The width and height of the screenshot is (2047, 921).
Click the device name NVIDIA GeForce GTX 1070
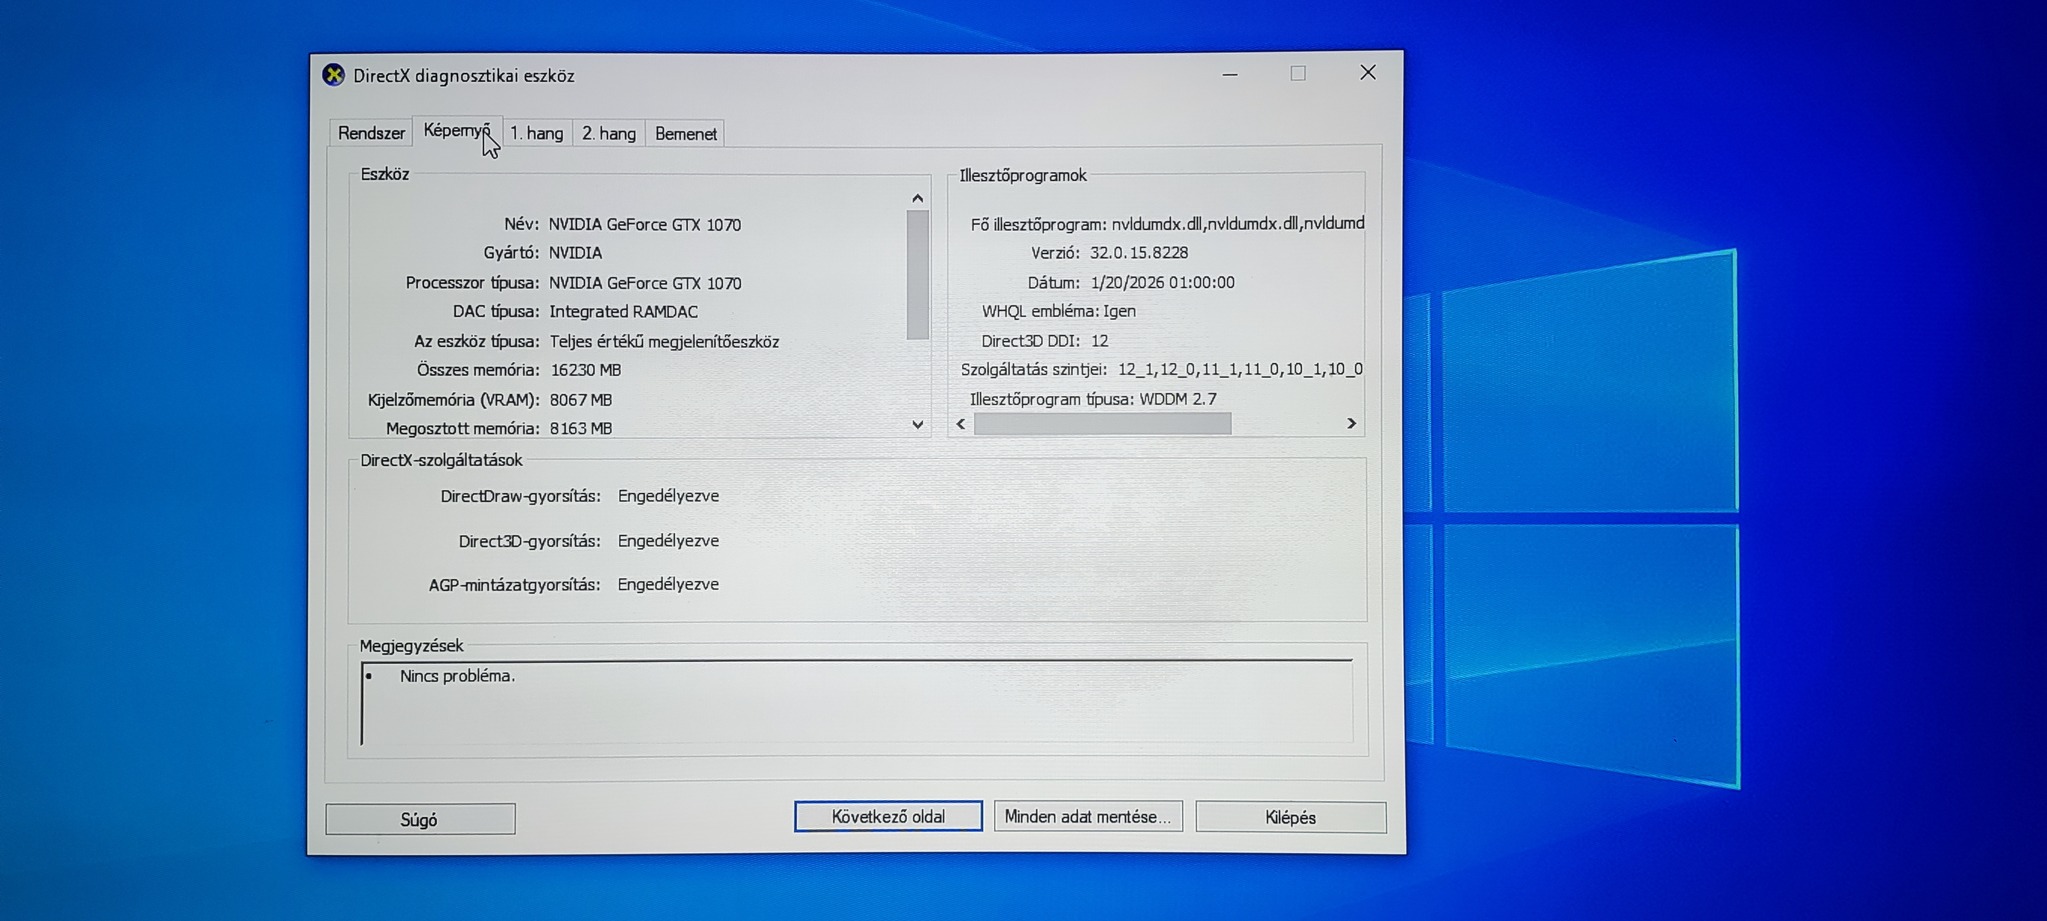(x=645, y=225)
